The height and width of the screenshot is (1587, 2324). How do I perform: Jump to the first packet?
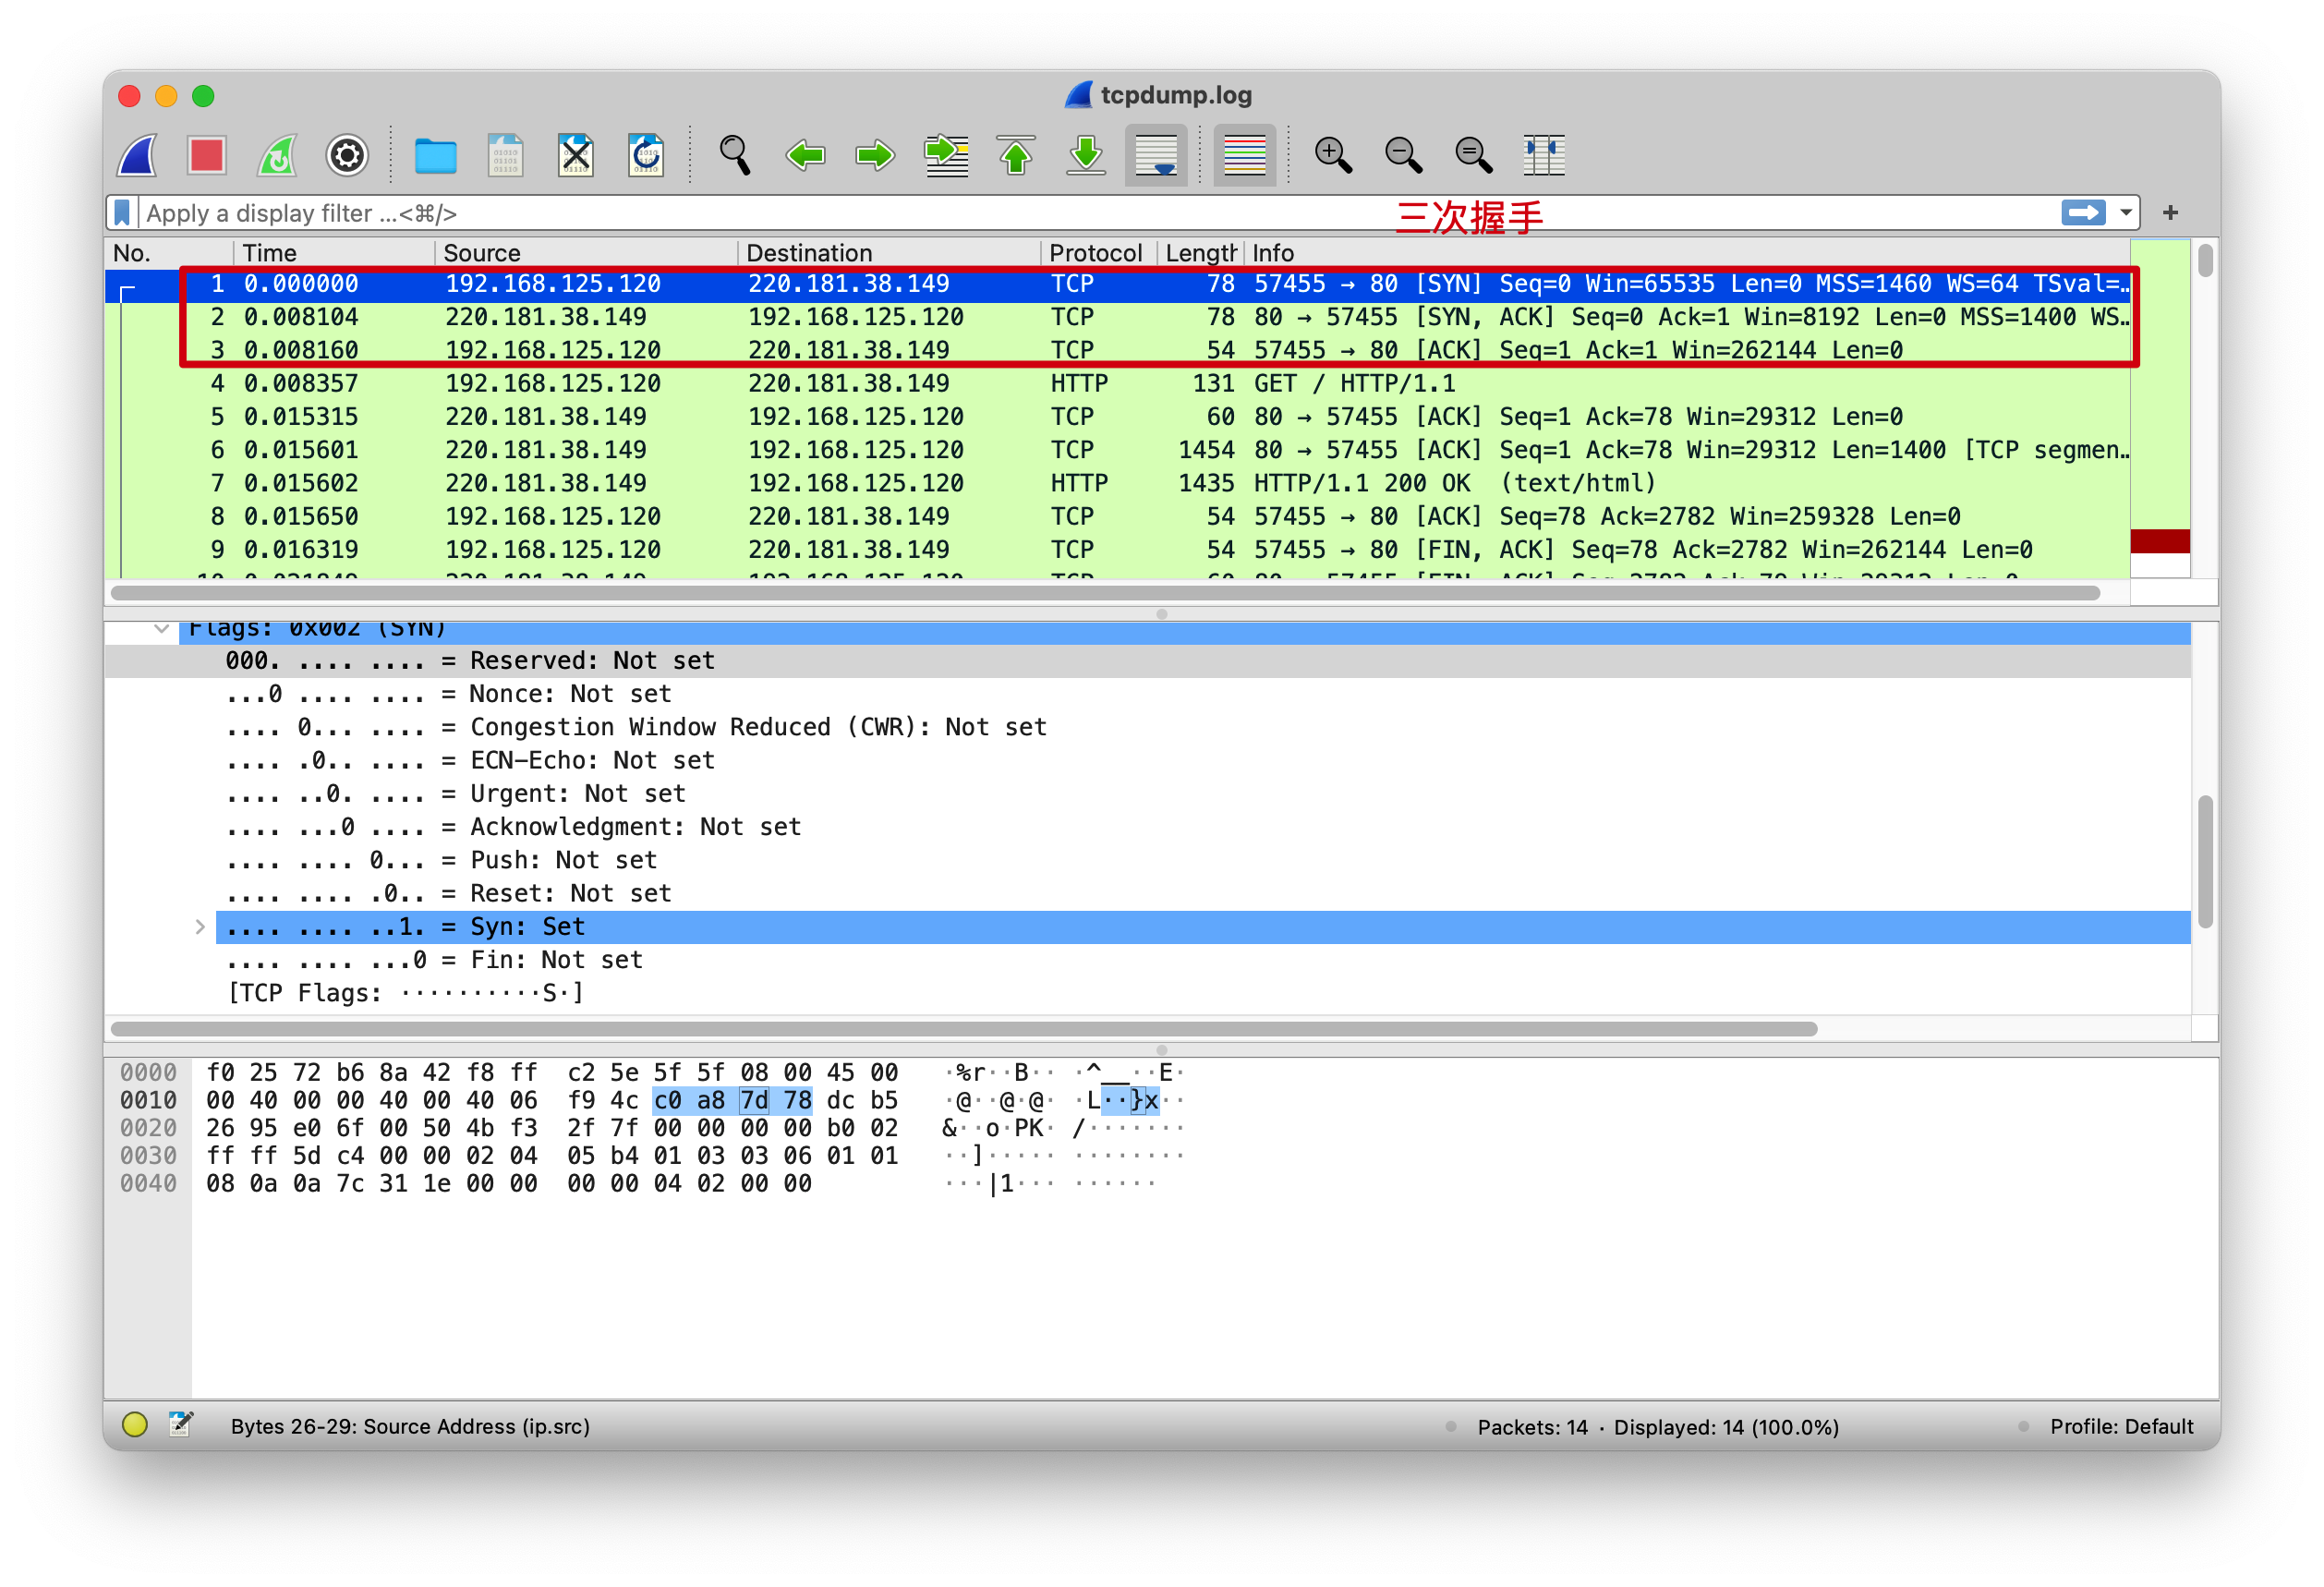coord(1016,155)
